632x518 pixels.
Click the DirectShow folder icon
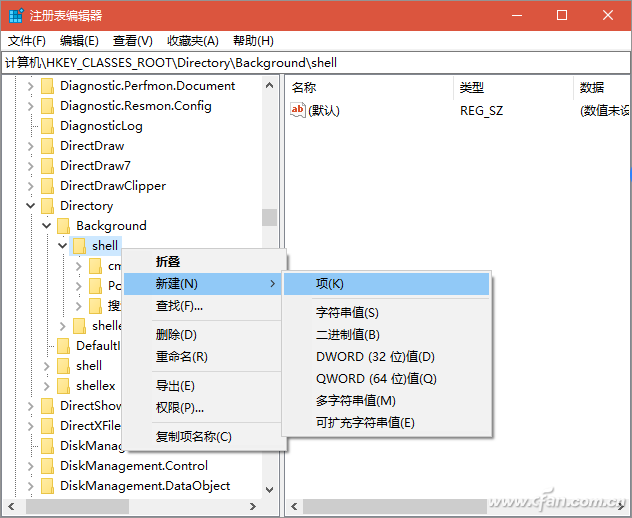tap(48, 406)
